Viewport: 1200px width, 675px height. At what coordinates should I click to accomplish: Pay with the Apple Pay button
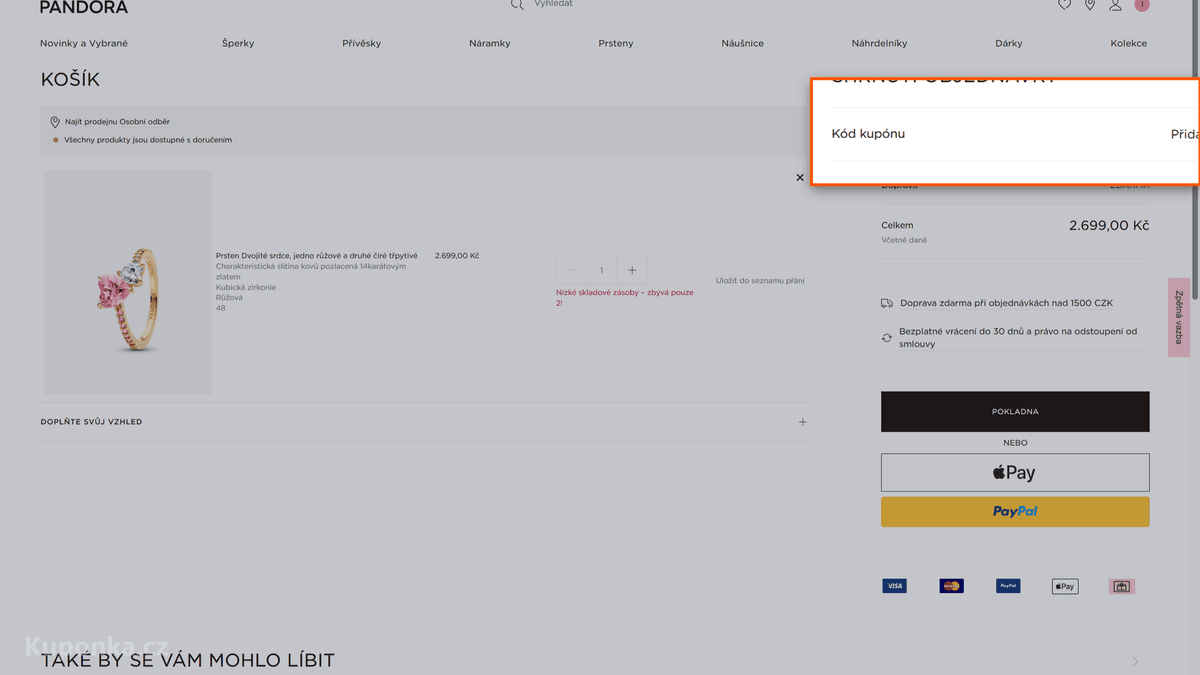point(1015,472)
